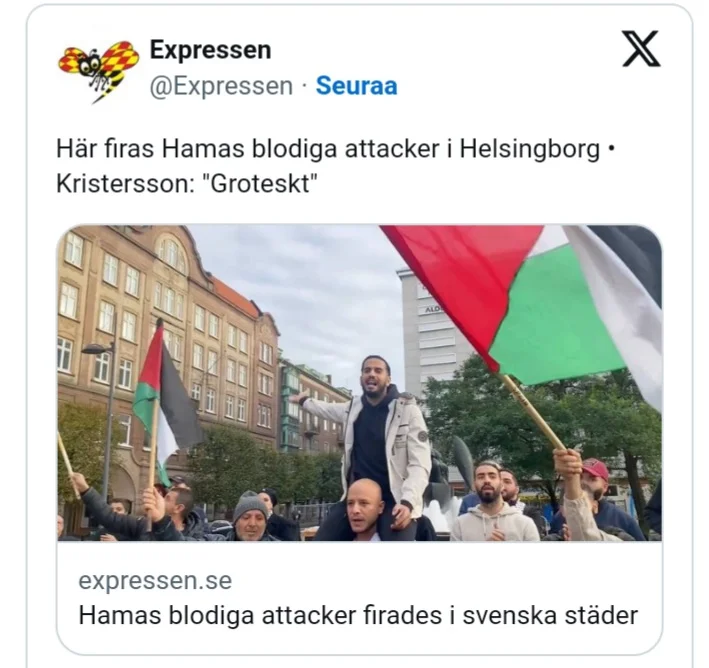Follow Expressen via the Seuraa link
This screenshot has width=709, height=668.
356,85
